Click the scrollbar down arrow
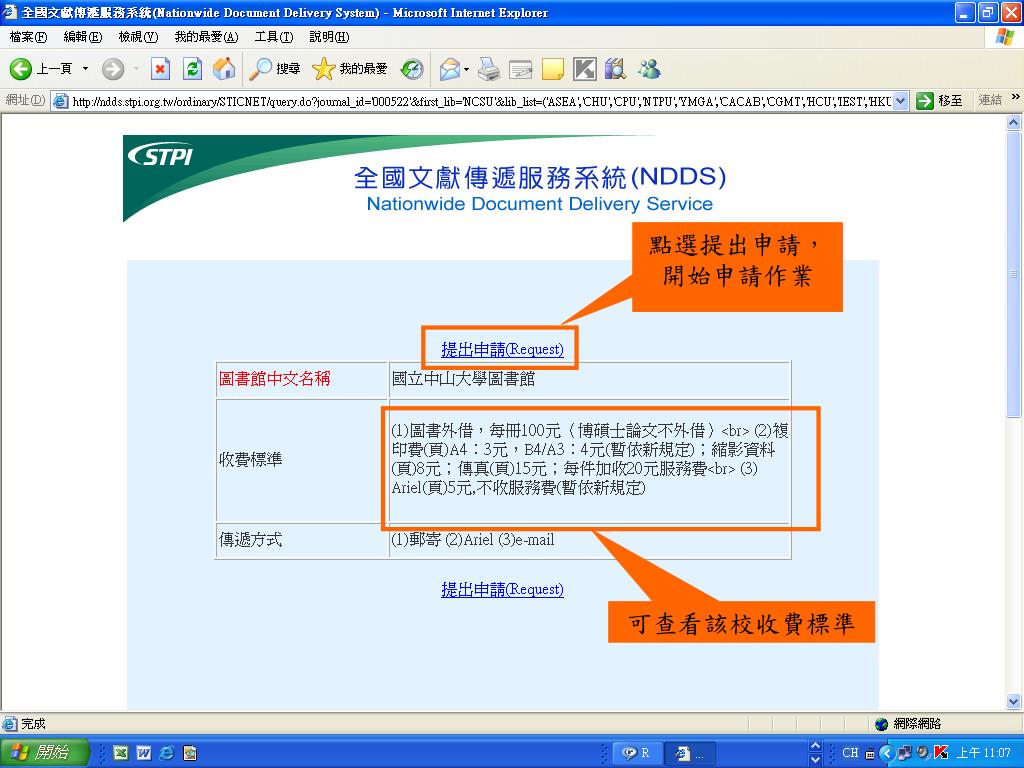Image resolution: width=1024 pixels, height=768 pixels. [1014, 702]
